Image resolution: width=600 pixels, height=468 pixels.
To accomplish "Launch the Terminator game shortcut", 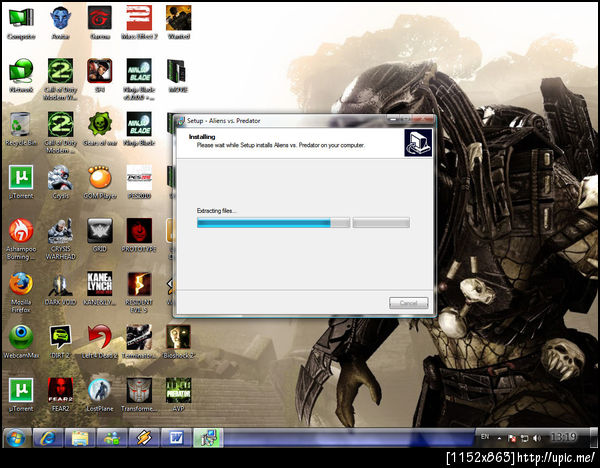I will [139, 342].
